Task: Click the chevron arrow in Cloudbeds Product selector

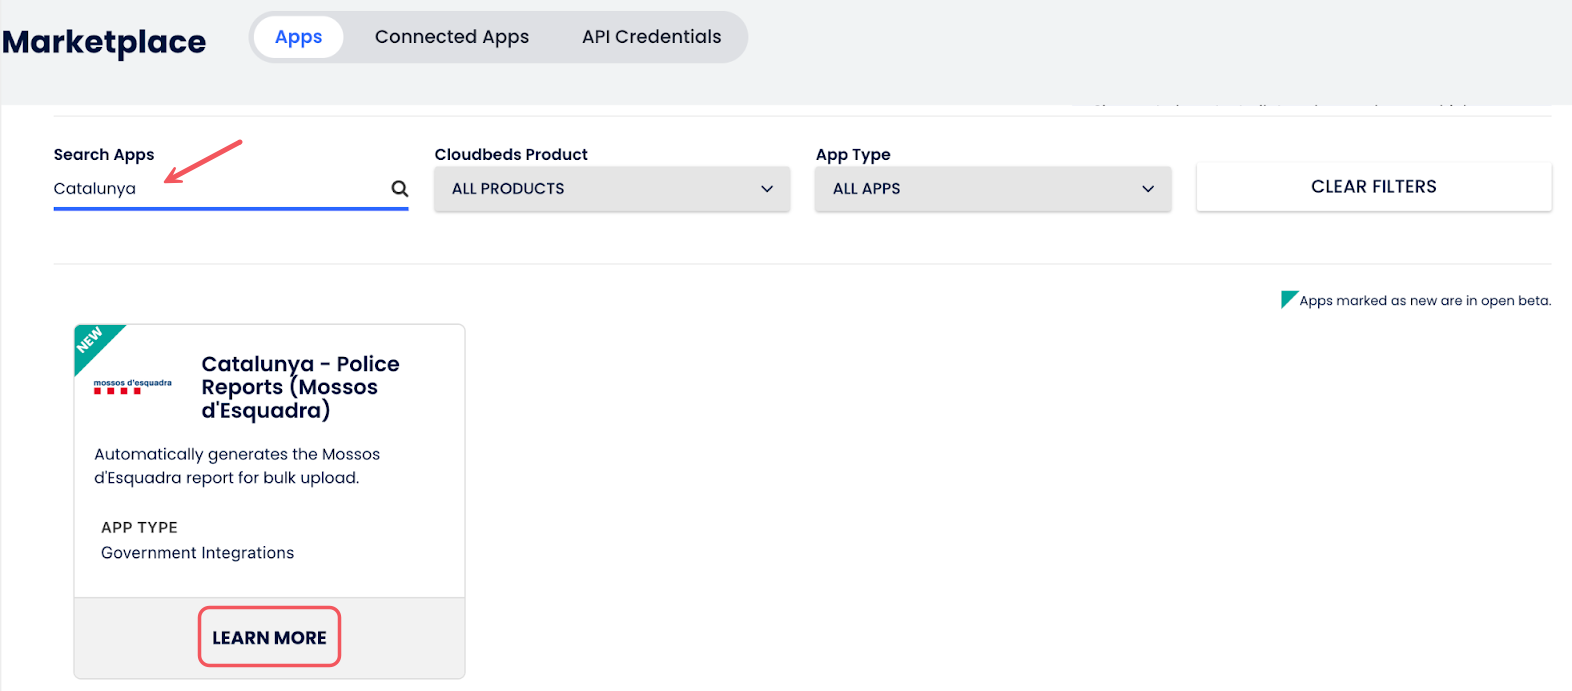Action: tap(767, 189)
